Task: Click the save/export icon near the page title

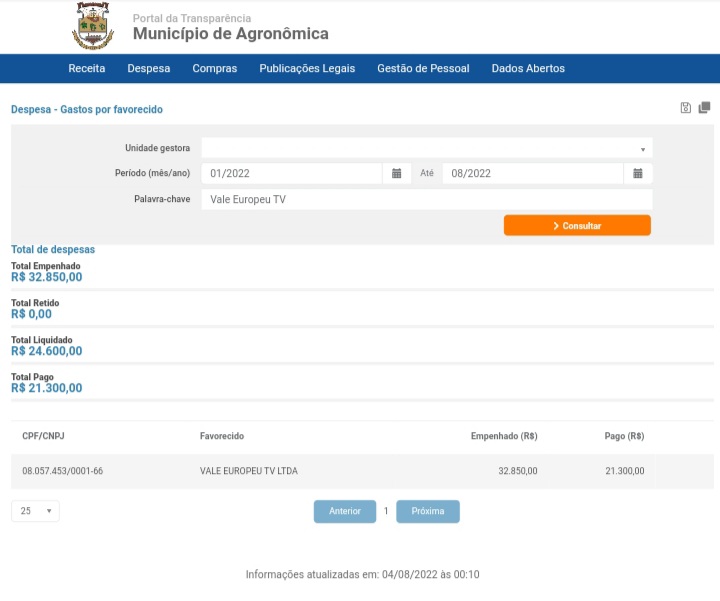Action: (685, 108)
